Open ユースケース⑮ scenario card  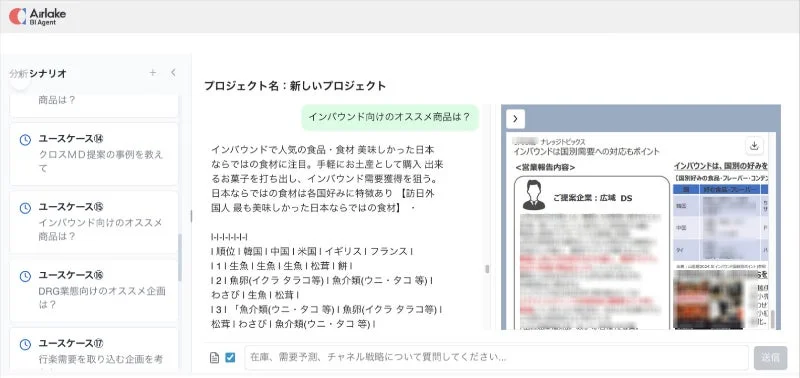click(x=94, y=222)
